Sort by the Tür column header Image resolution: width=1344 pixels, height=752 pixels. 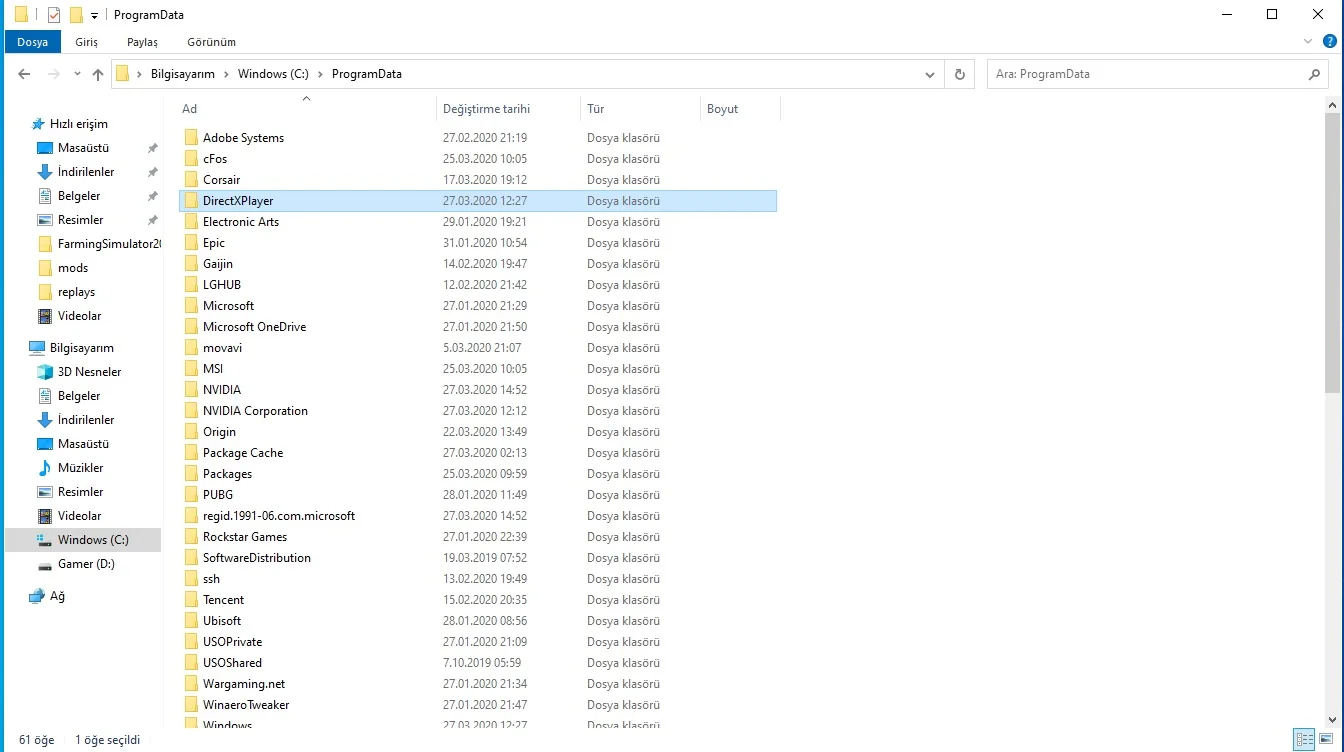point(641,109)
